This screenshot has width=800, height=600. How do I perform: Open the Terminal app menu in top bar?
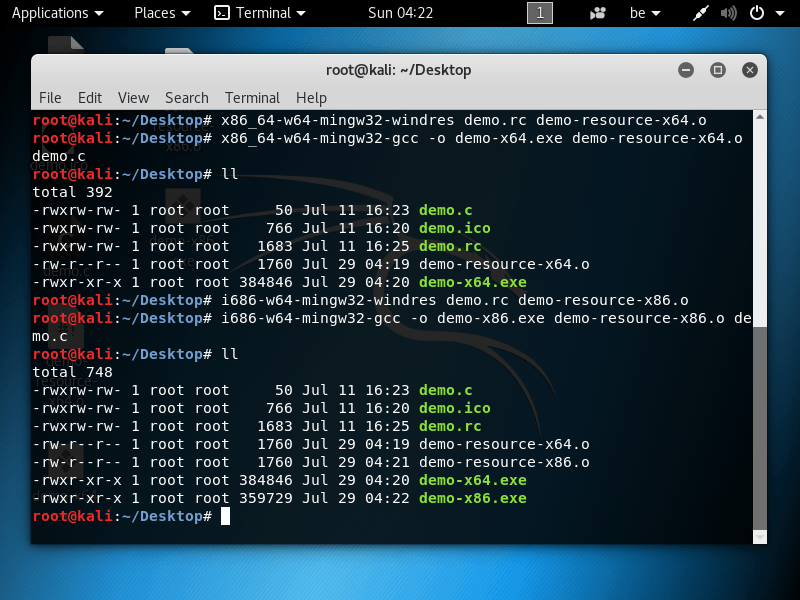(259, 13)
